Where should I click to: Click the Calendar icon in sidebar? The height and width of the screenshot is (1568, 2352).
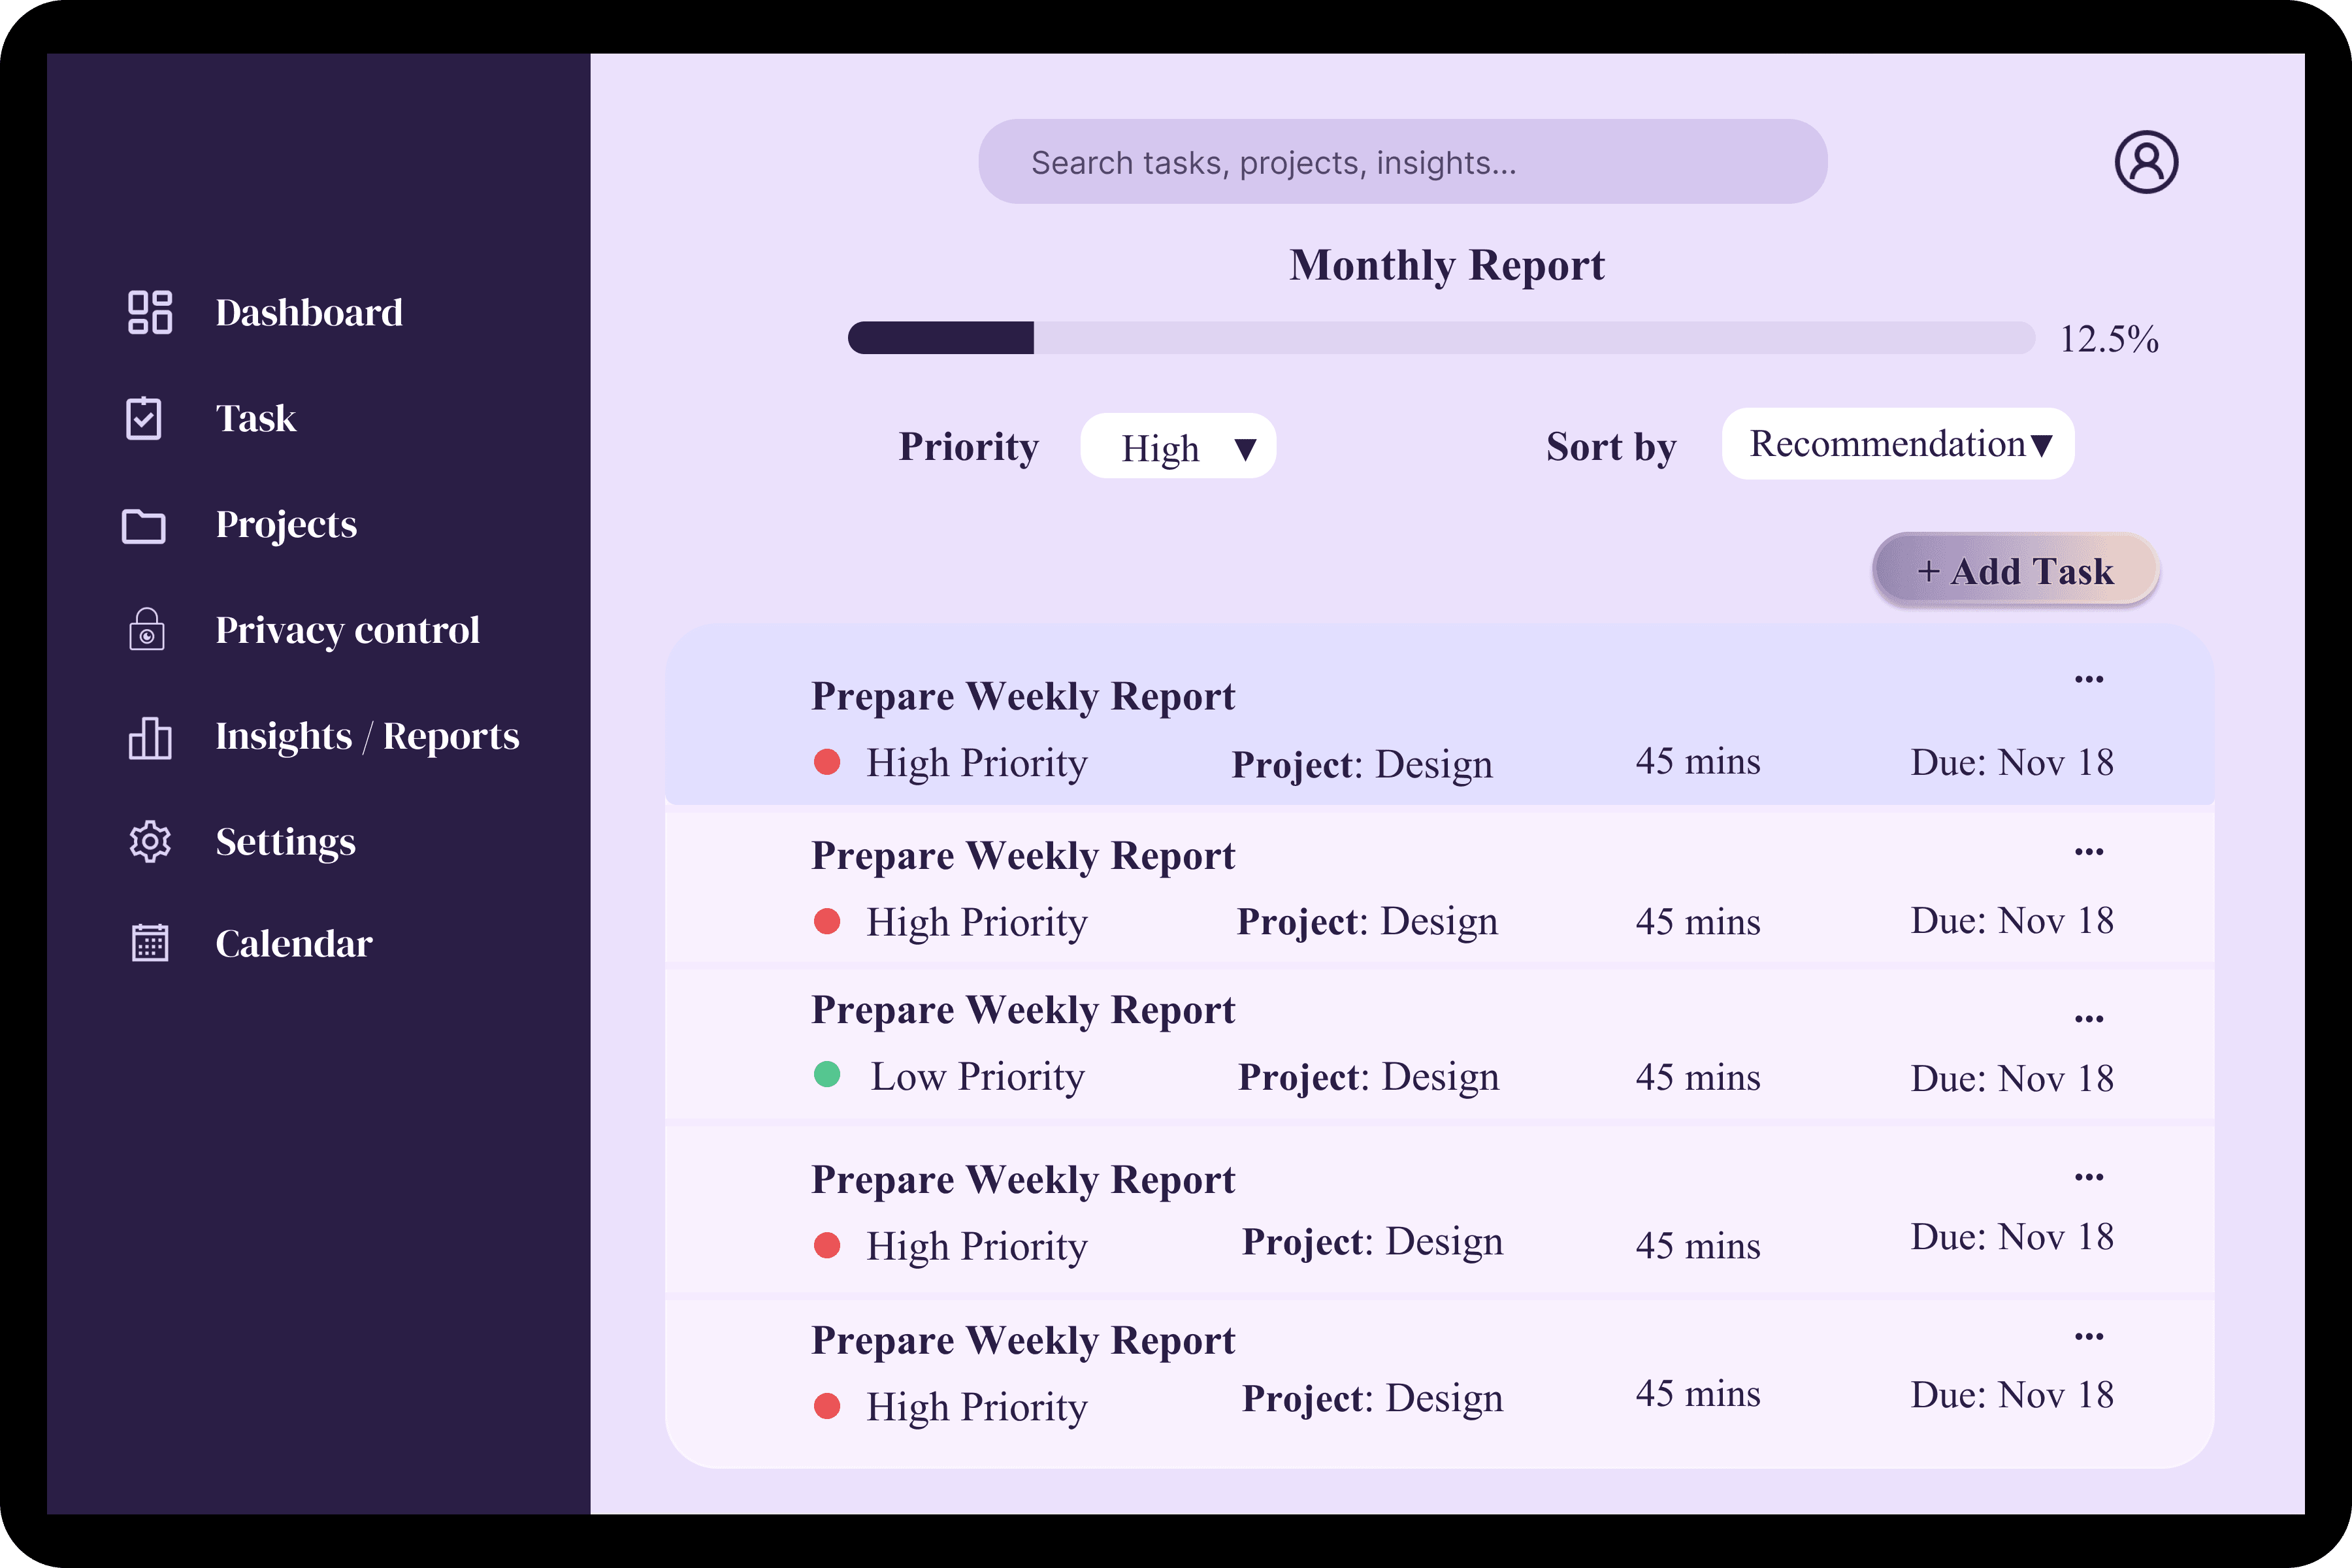150,943
